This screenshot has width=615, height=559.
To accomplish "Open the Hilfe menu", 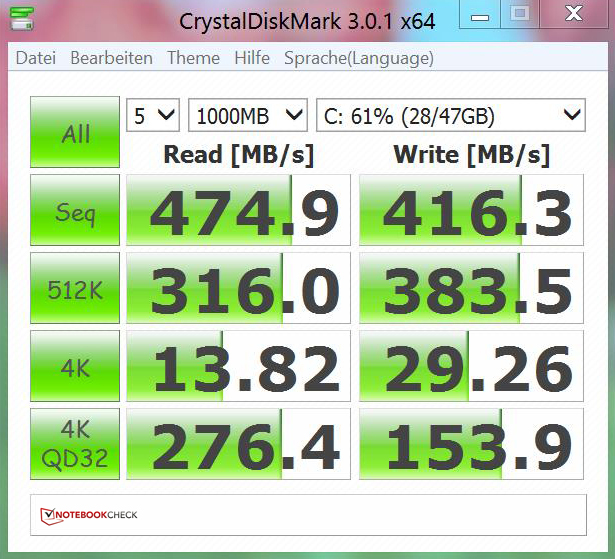I will [252, 58].
